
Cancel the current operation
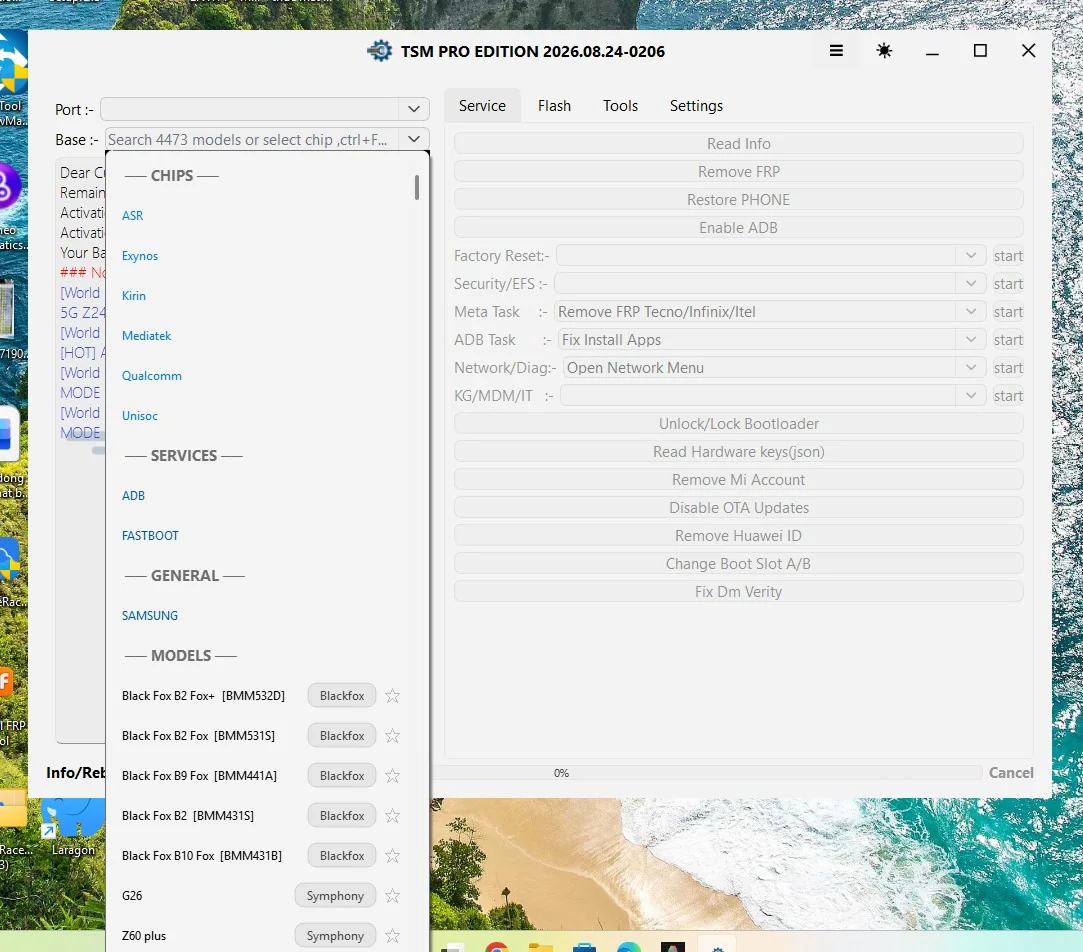click(1010, 772)
